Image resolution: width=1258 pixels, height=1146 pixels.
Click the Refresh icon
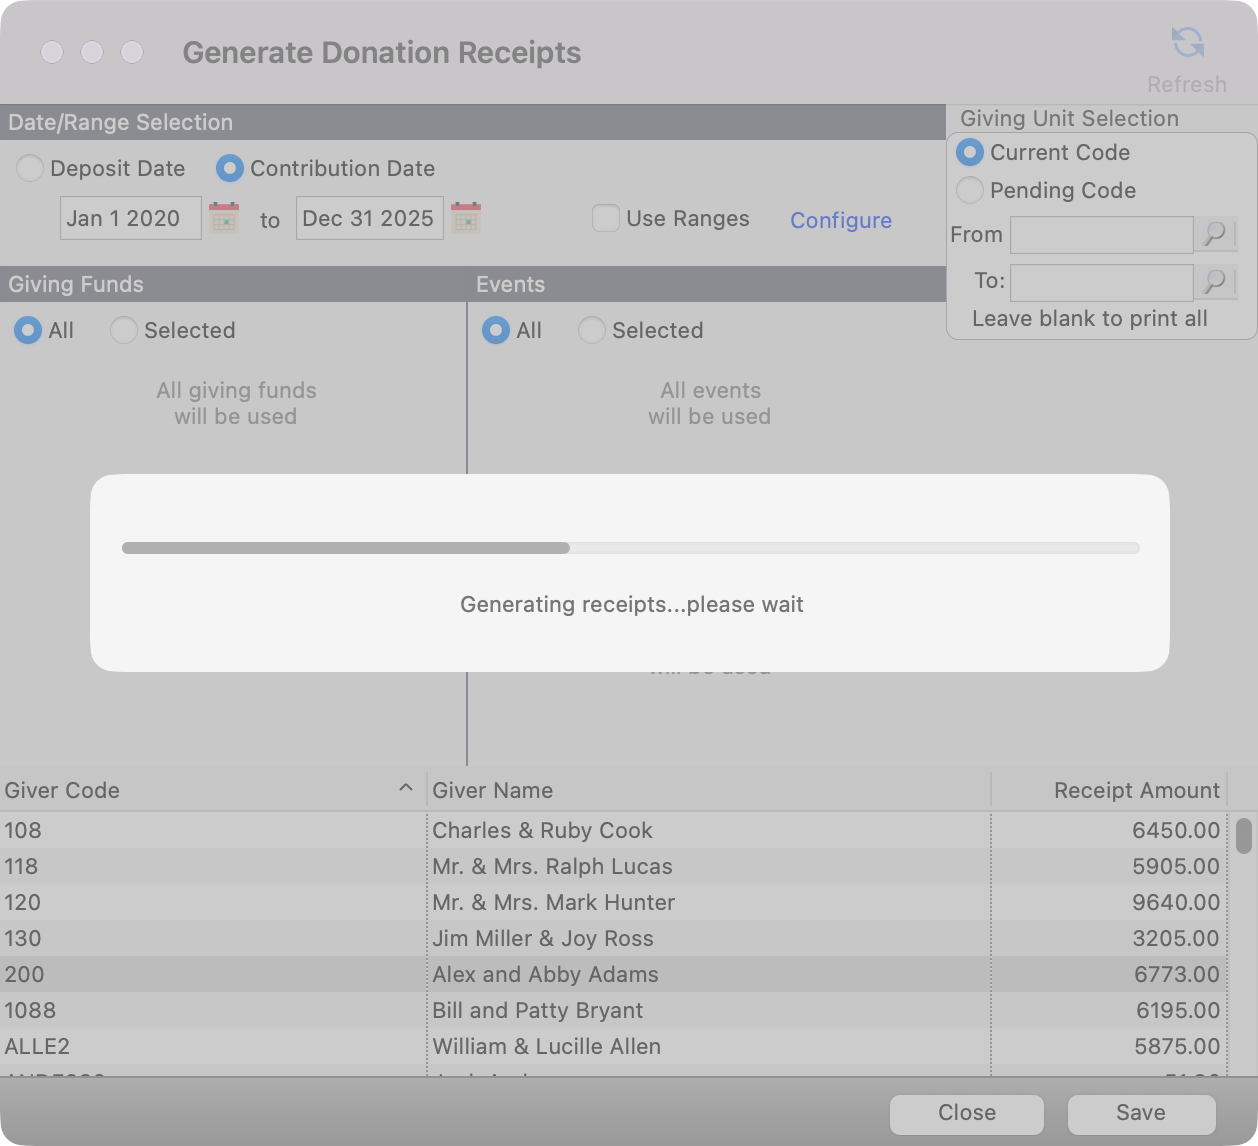[1187, 43]
